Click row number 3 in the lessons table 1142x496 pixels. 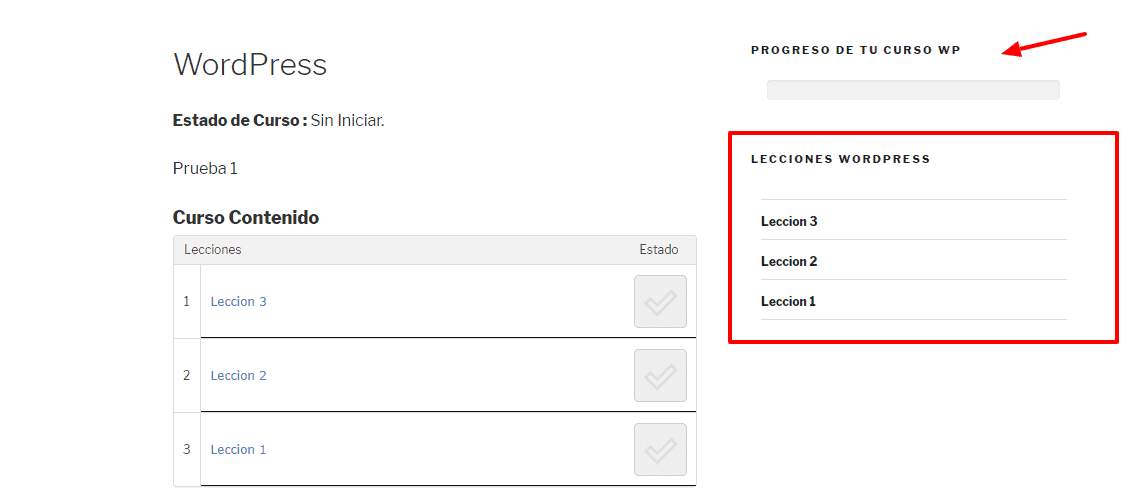[x=186, y=449]
